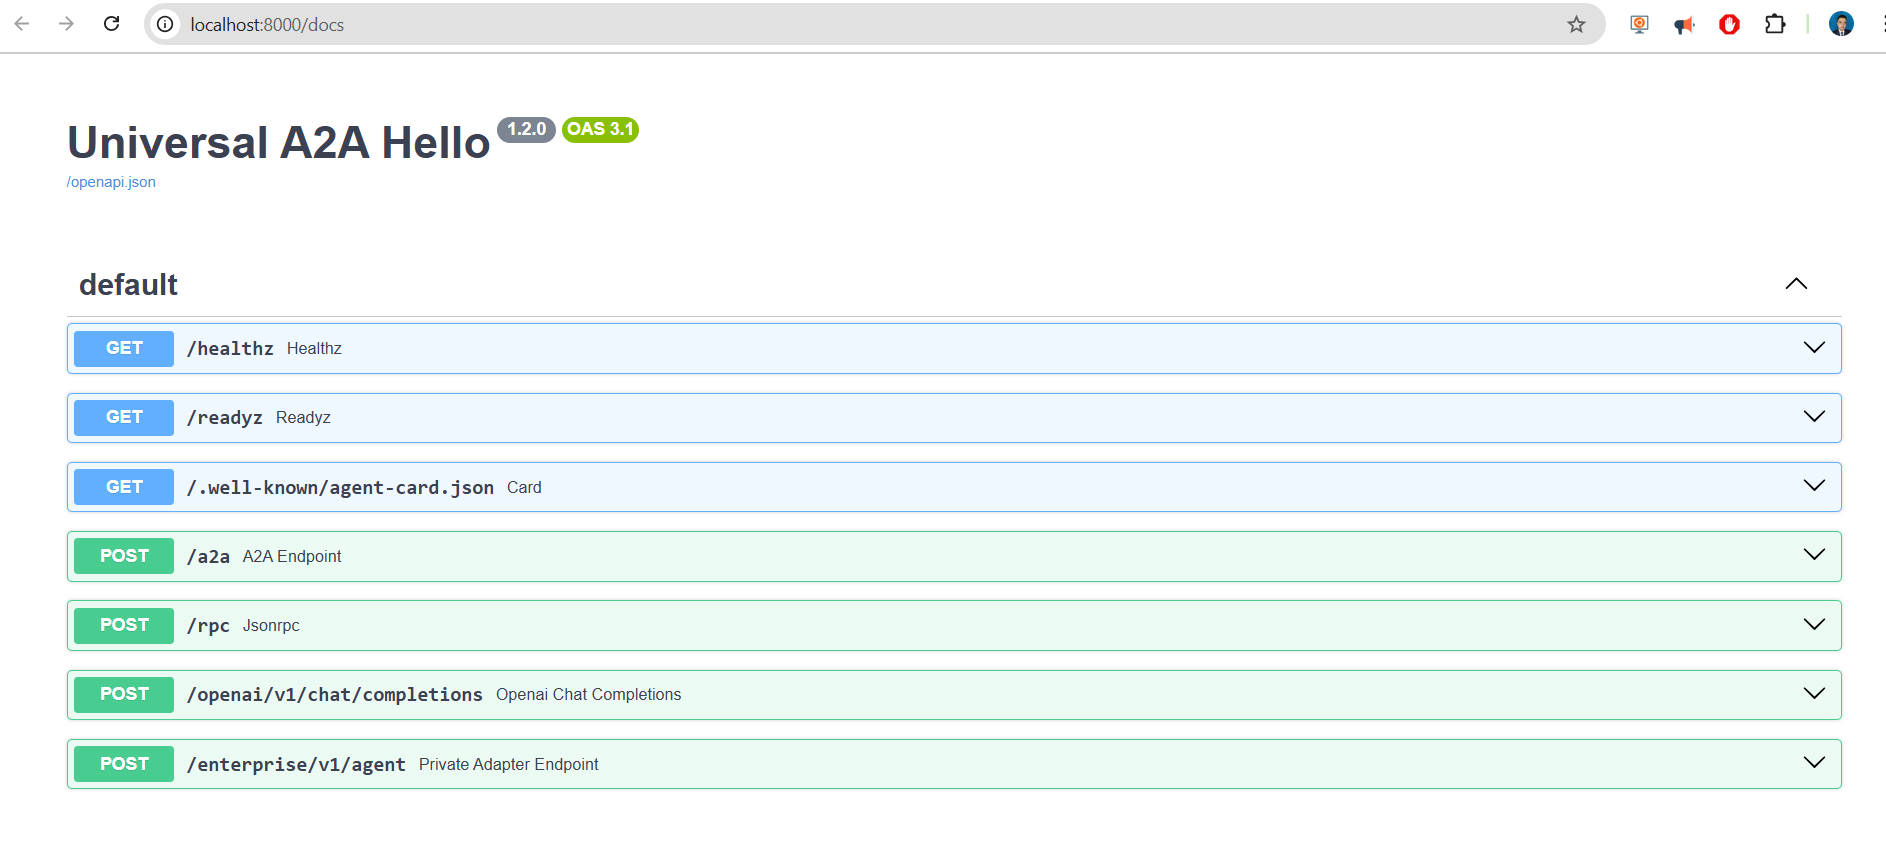Image resolution: width=1886 pixels, height=859 pixels.
Task: Click the GET badge for agent-card.json
Action: coord(124,487)
